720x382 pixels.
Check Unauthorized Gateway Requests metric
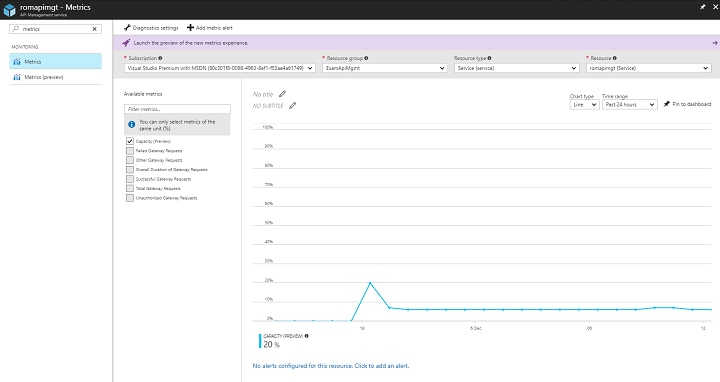pos(130,198)
